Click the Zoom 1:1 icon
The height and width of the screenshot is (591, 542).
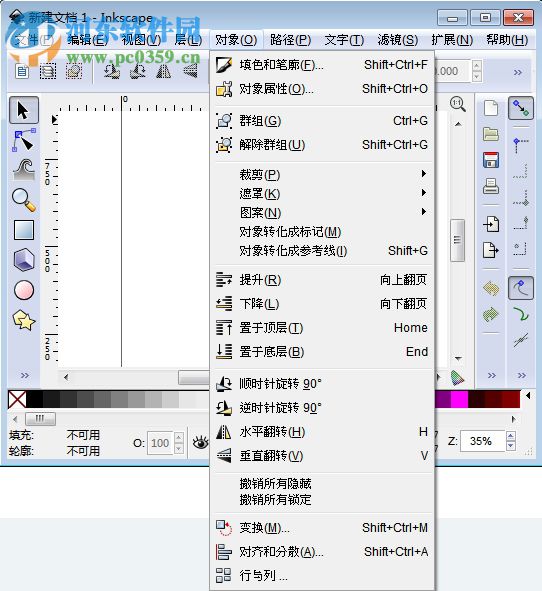[x=458, y=104]
